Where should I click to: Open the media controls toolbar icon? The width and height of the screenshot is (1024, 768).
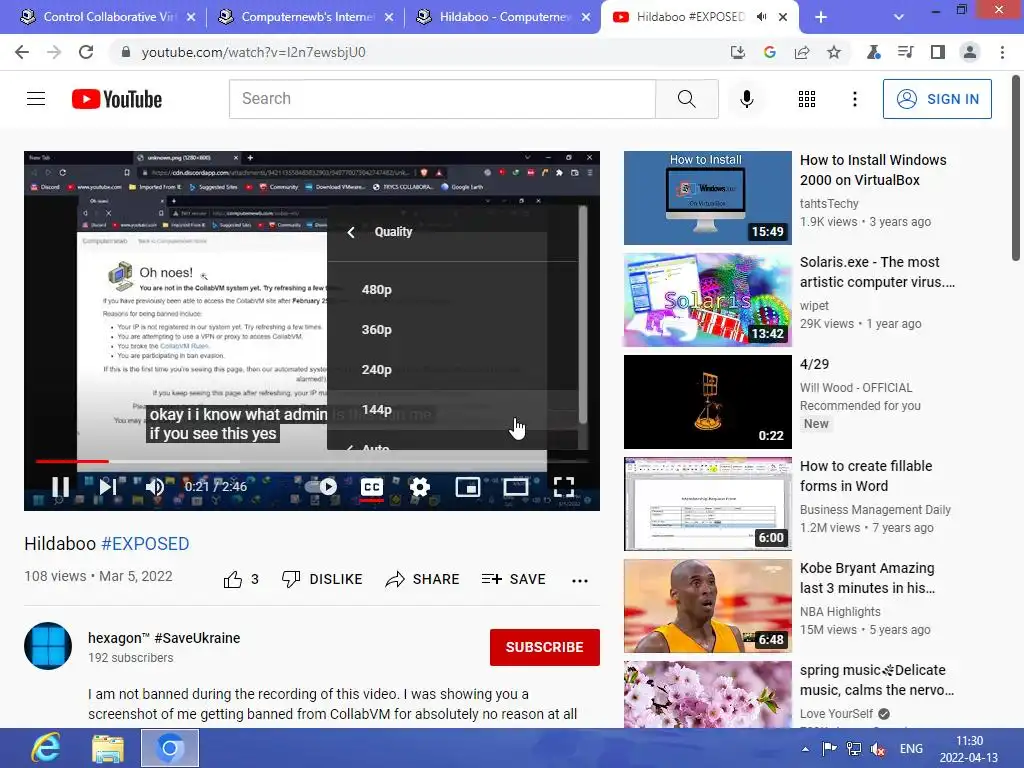[x=905, y=52]
